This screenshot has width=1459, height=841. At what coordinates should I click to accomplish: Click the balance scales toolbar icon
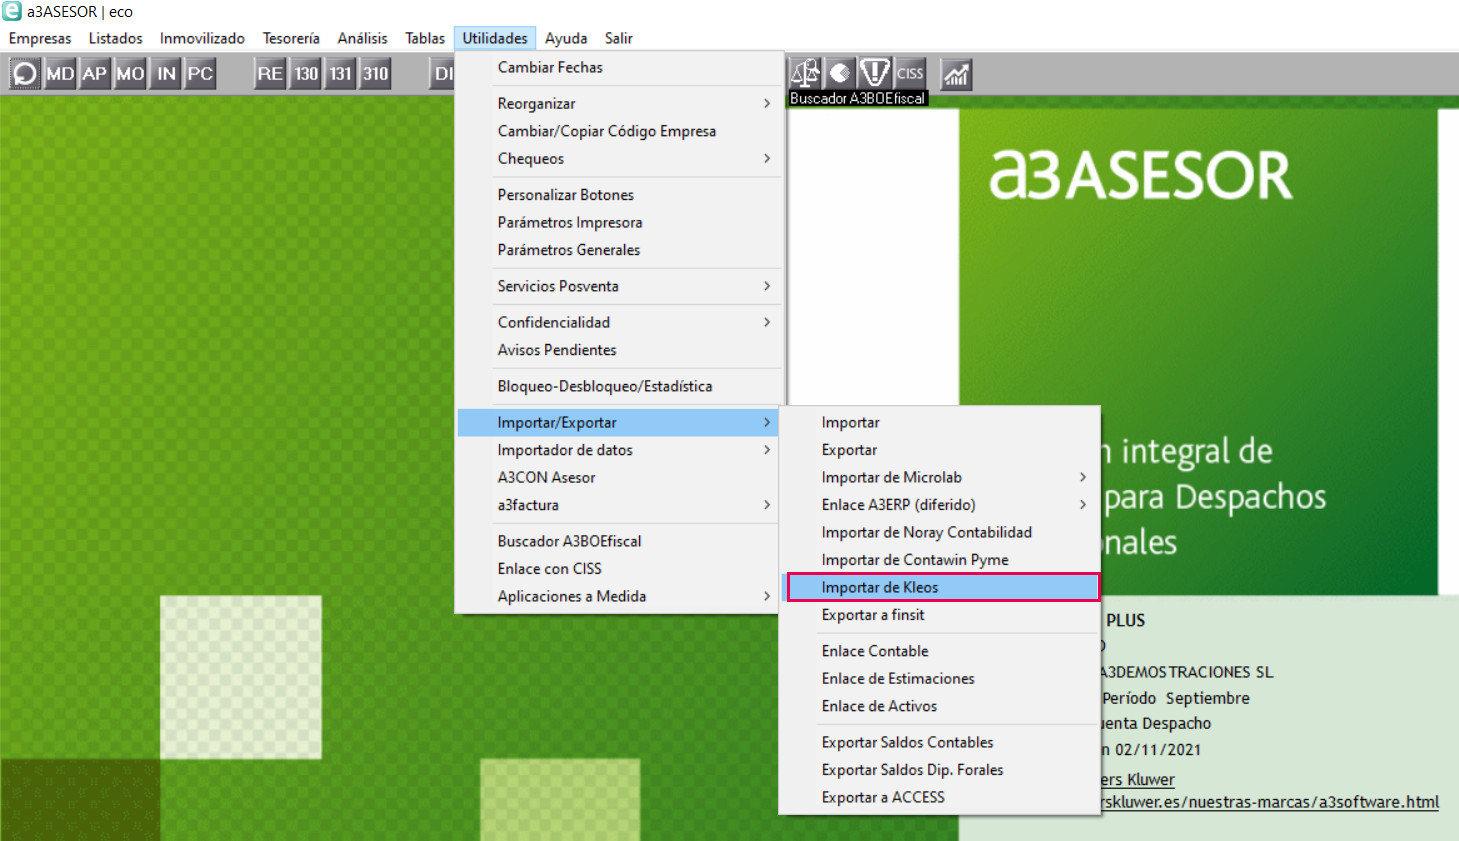[x=805, y=73]
